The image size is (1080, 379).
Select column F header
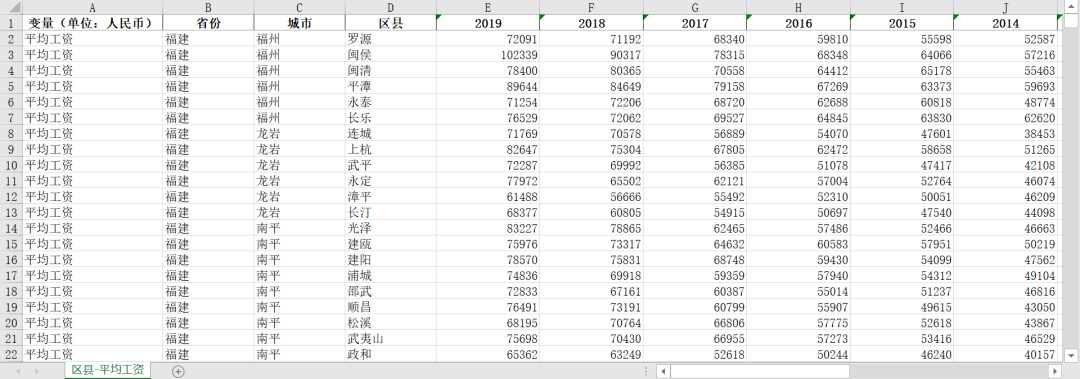592,8
